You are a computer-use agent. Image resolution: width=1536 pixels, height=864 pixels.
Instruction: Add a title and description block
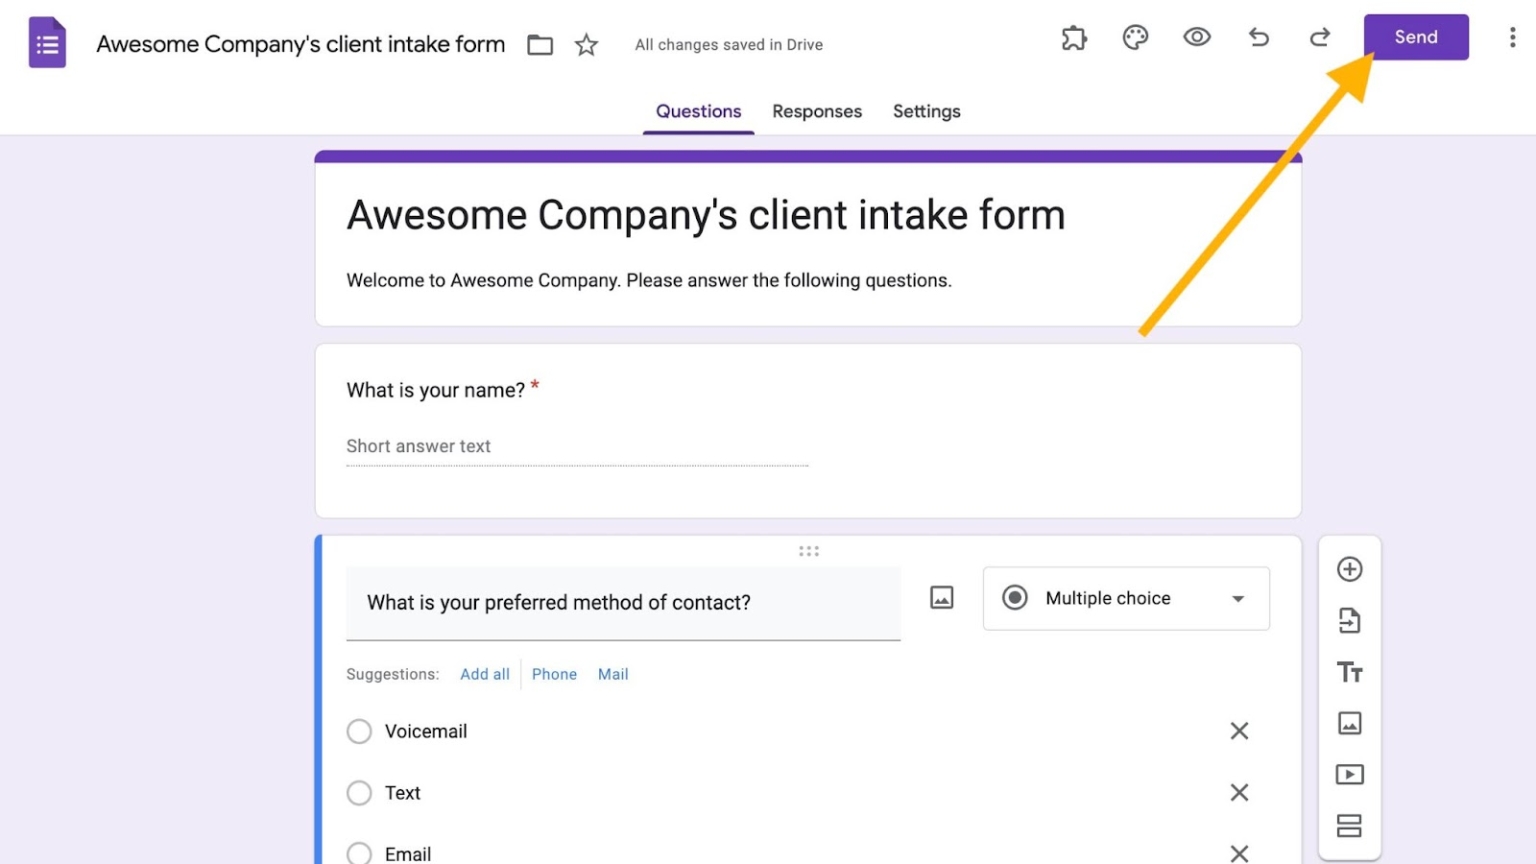[x=1350, y=672]
